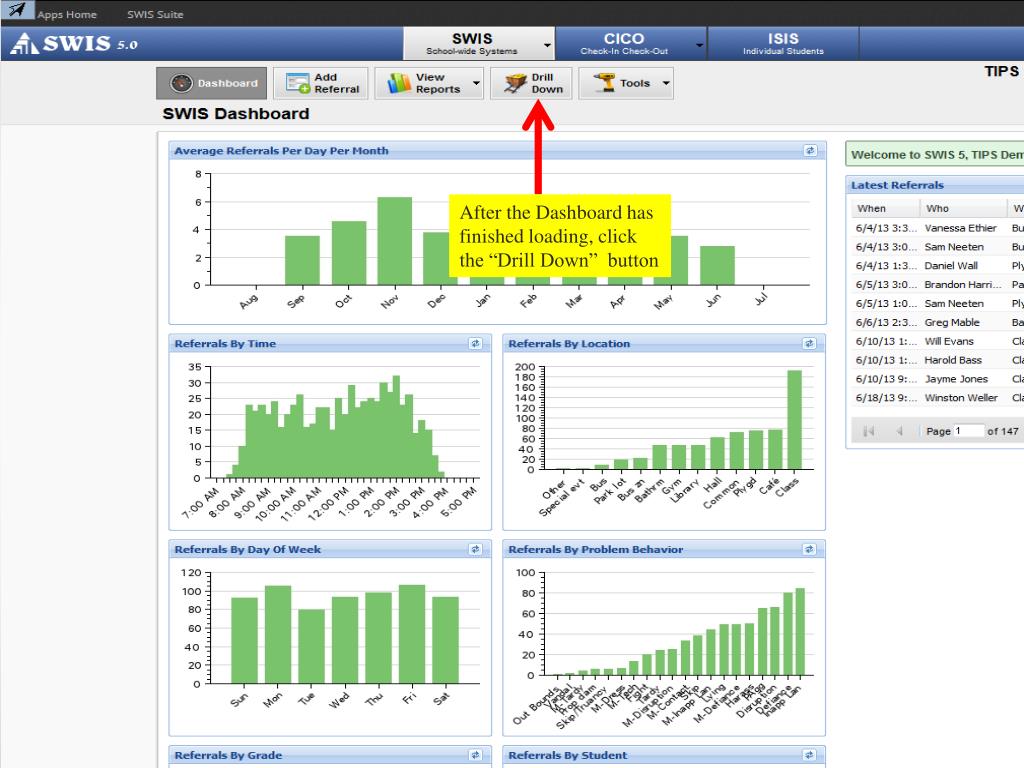Click the Latest Referrals panel title
1024x768 pixels.
pyautogui.click(x=897, y=185)
